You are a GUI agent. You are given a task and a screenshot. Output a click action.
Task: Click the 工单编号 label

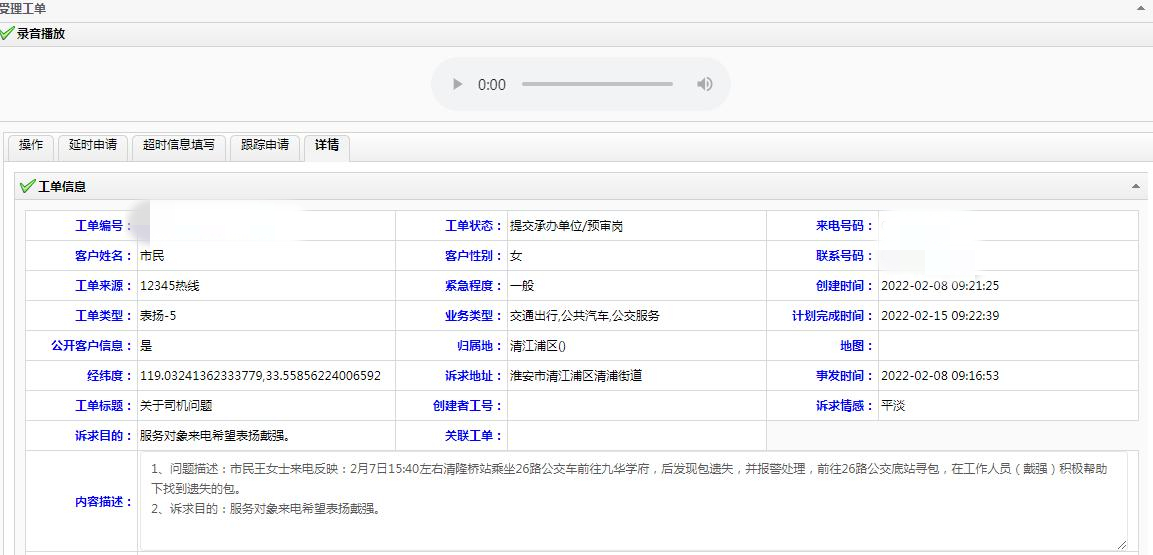pos(104,226)
